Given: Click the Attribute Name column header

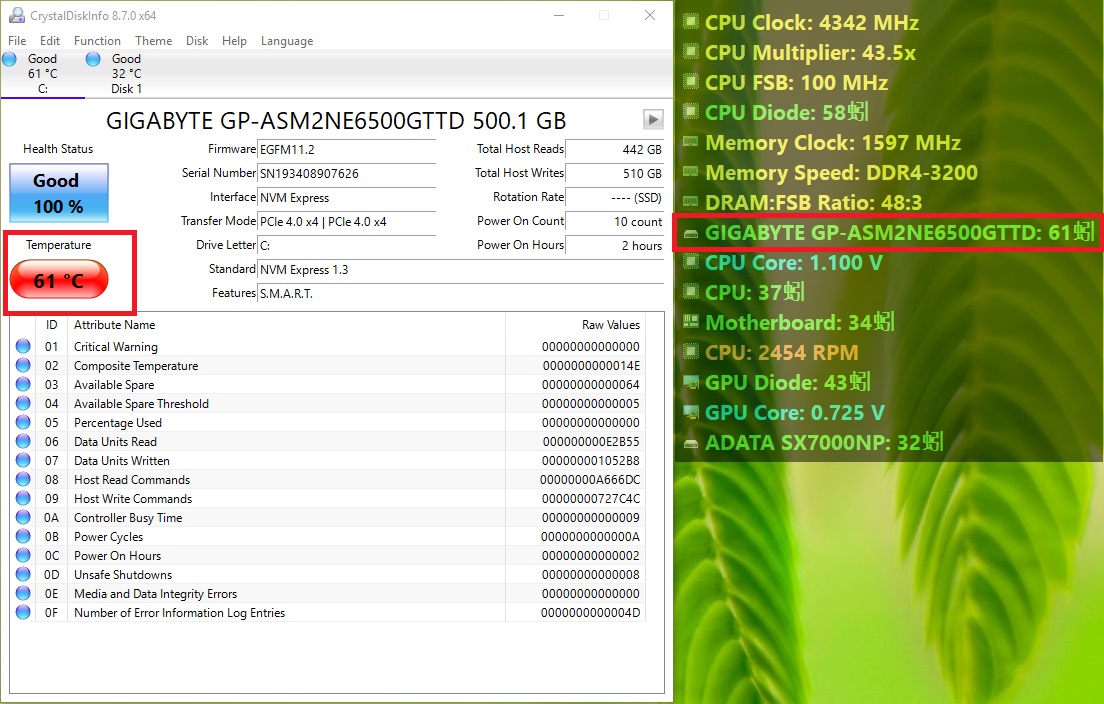Looking at the screenshot, I should (115, 325).
